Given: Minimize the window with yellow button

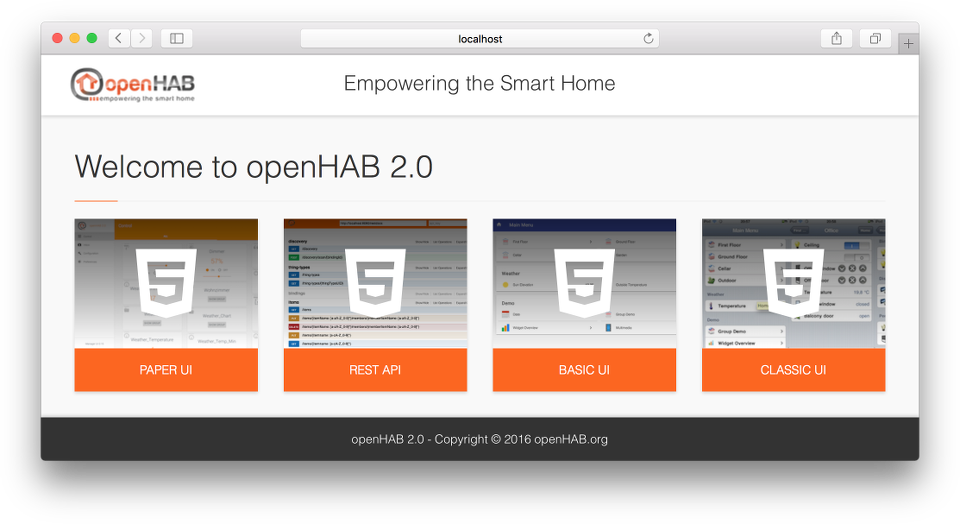Looking at the screenshot, I should point(75,38).
